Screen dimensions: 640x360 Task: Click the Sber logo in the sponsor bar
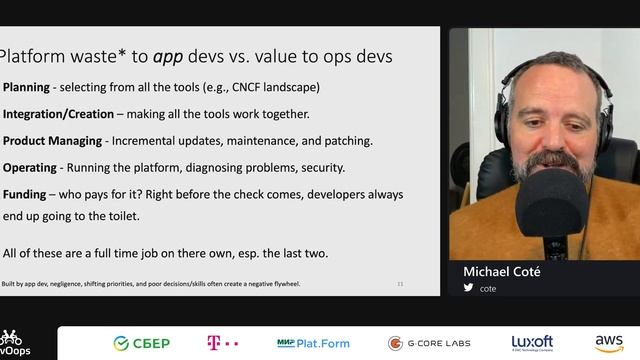[142, 343]
